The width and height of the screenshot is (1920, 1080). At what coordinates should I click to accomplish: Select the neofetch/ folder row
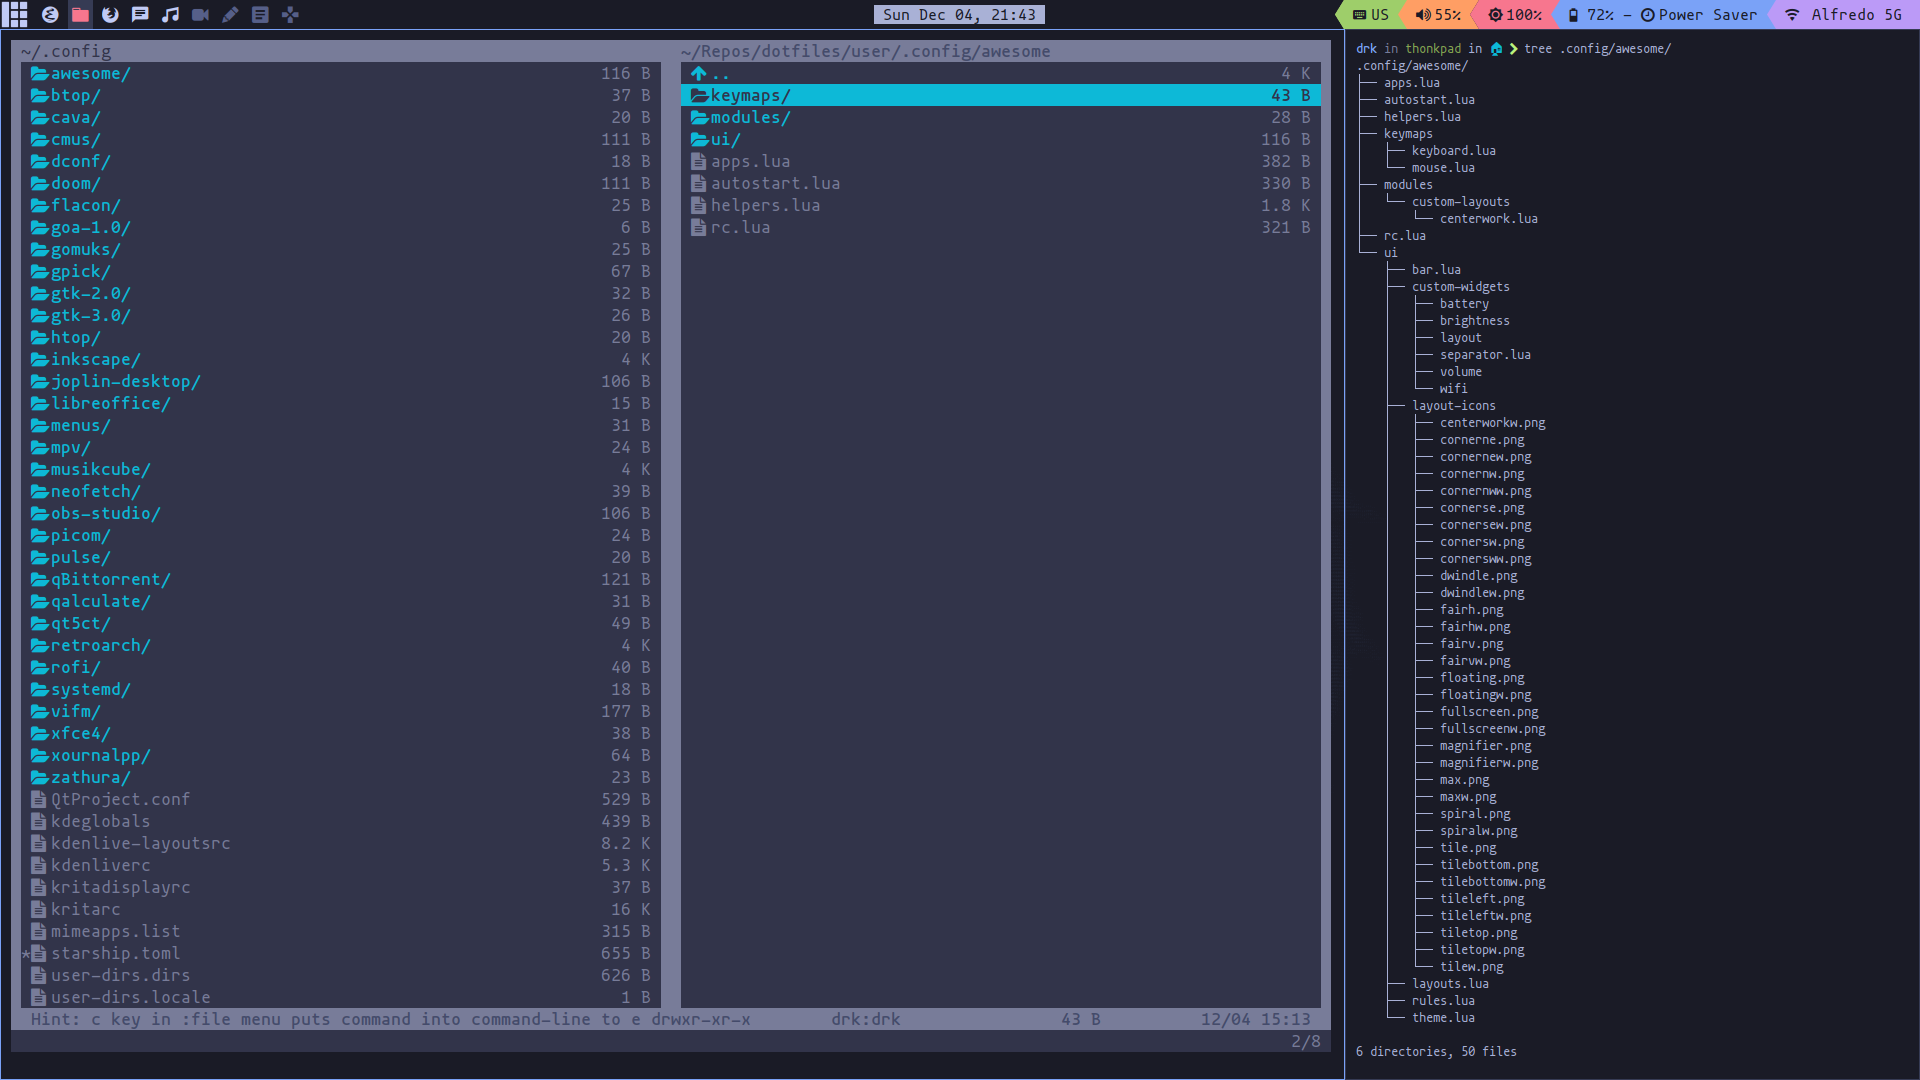point(341,491)
